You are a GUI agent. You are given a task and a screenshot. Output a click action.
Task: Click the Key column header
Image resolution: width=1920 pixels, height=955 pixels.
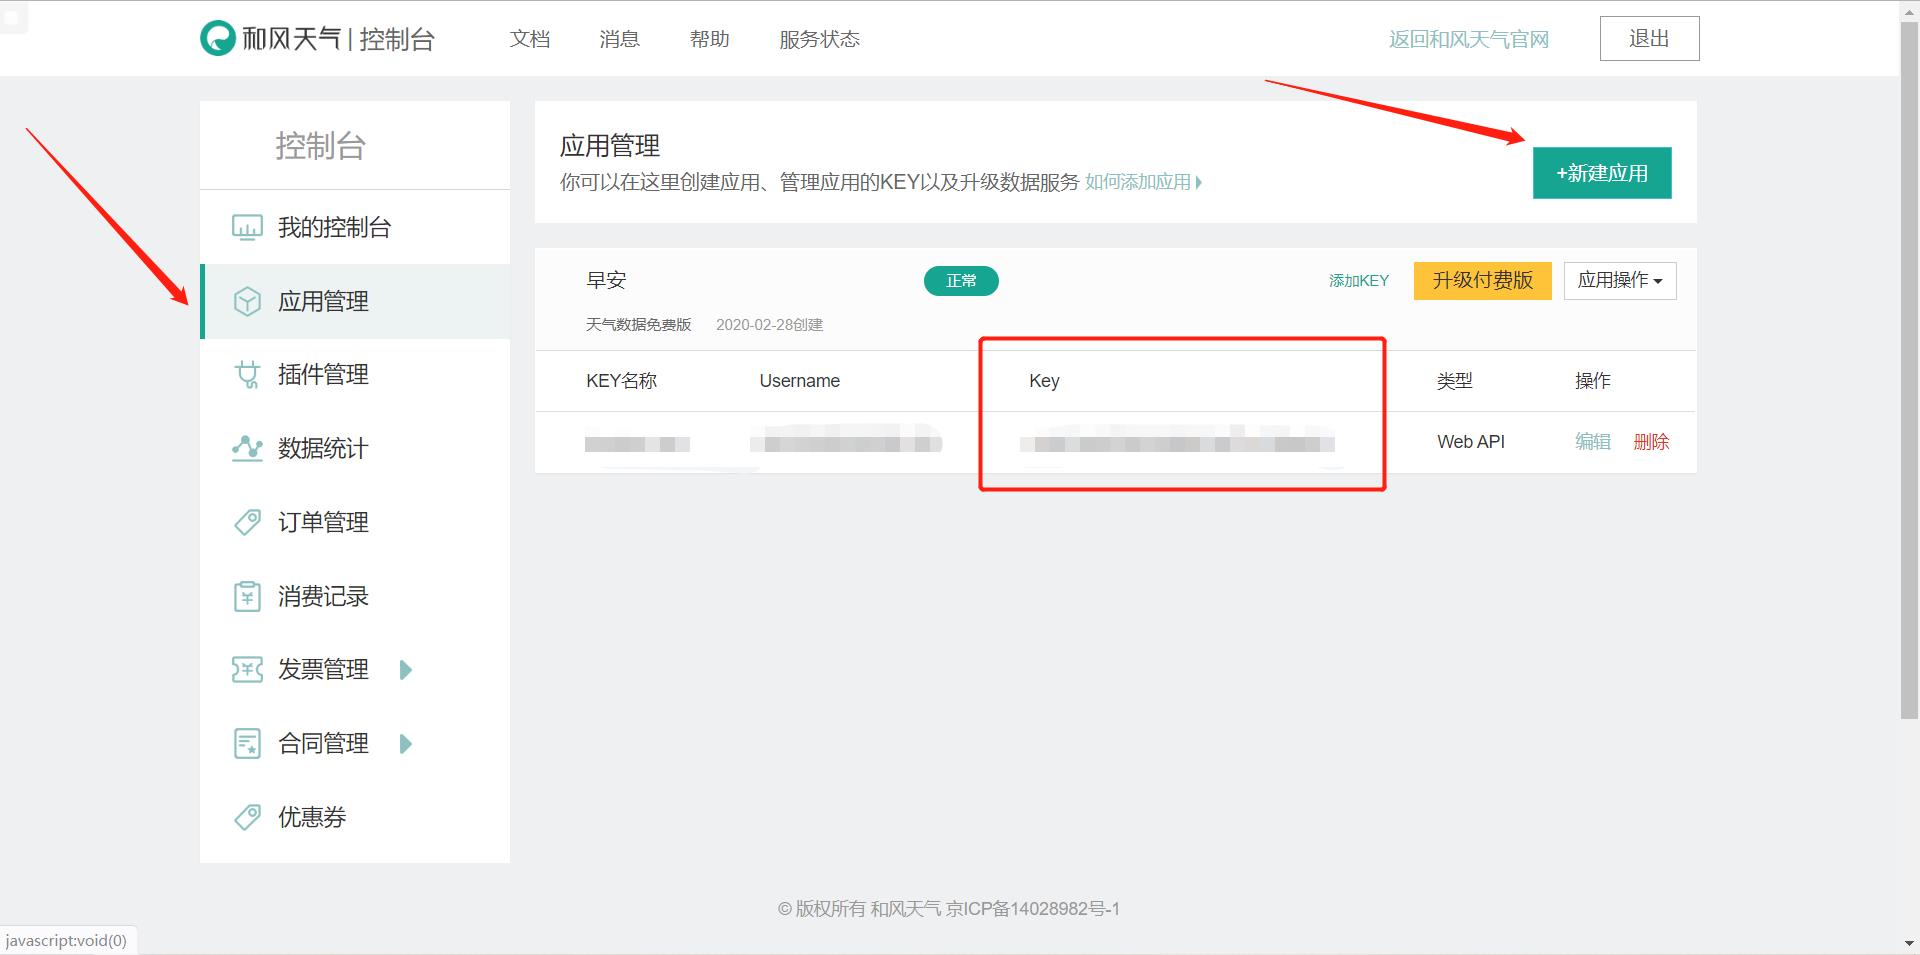[1044, 381]
